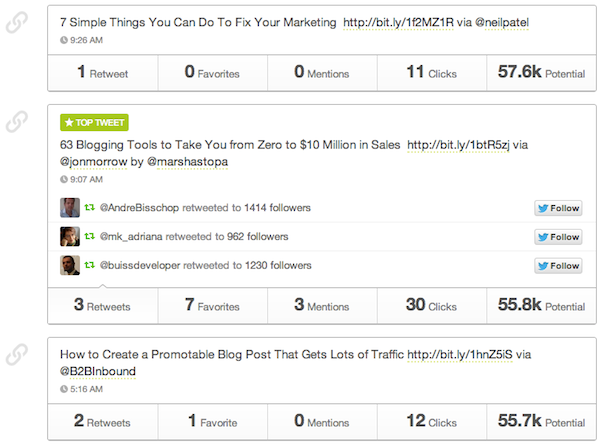Screen dimensions: 600x445
Task: Follow @mk_adriana with the Follow button
Action: tap(558, 237)
